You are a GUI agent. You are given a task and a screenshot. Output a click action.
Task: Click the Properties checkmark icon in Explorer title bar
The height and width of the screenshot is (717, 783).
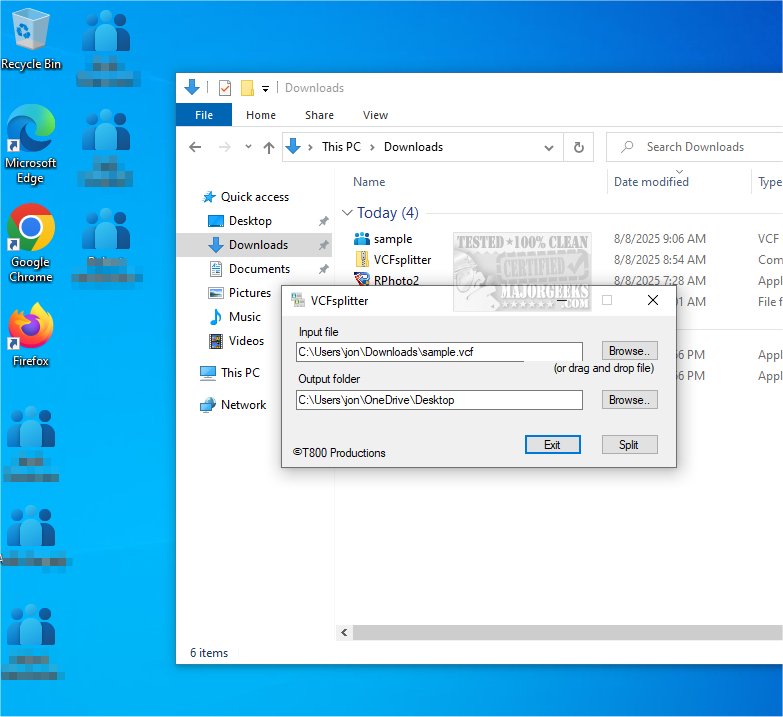(x=225, y=88)
